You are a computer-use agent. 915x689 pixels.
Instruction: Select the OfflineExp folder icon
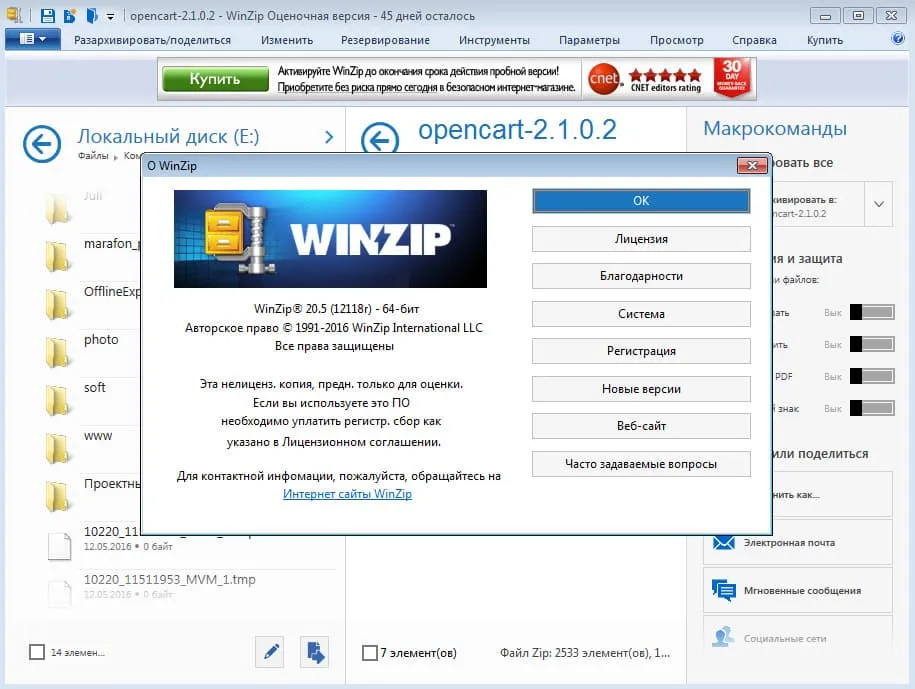(58, 305)
